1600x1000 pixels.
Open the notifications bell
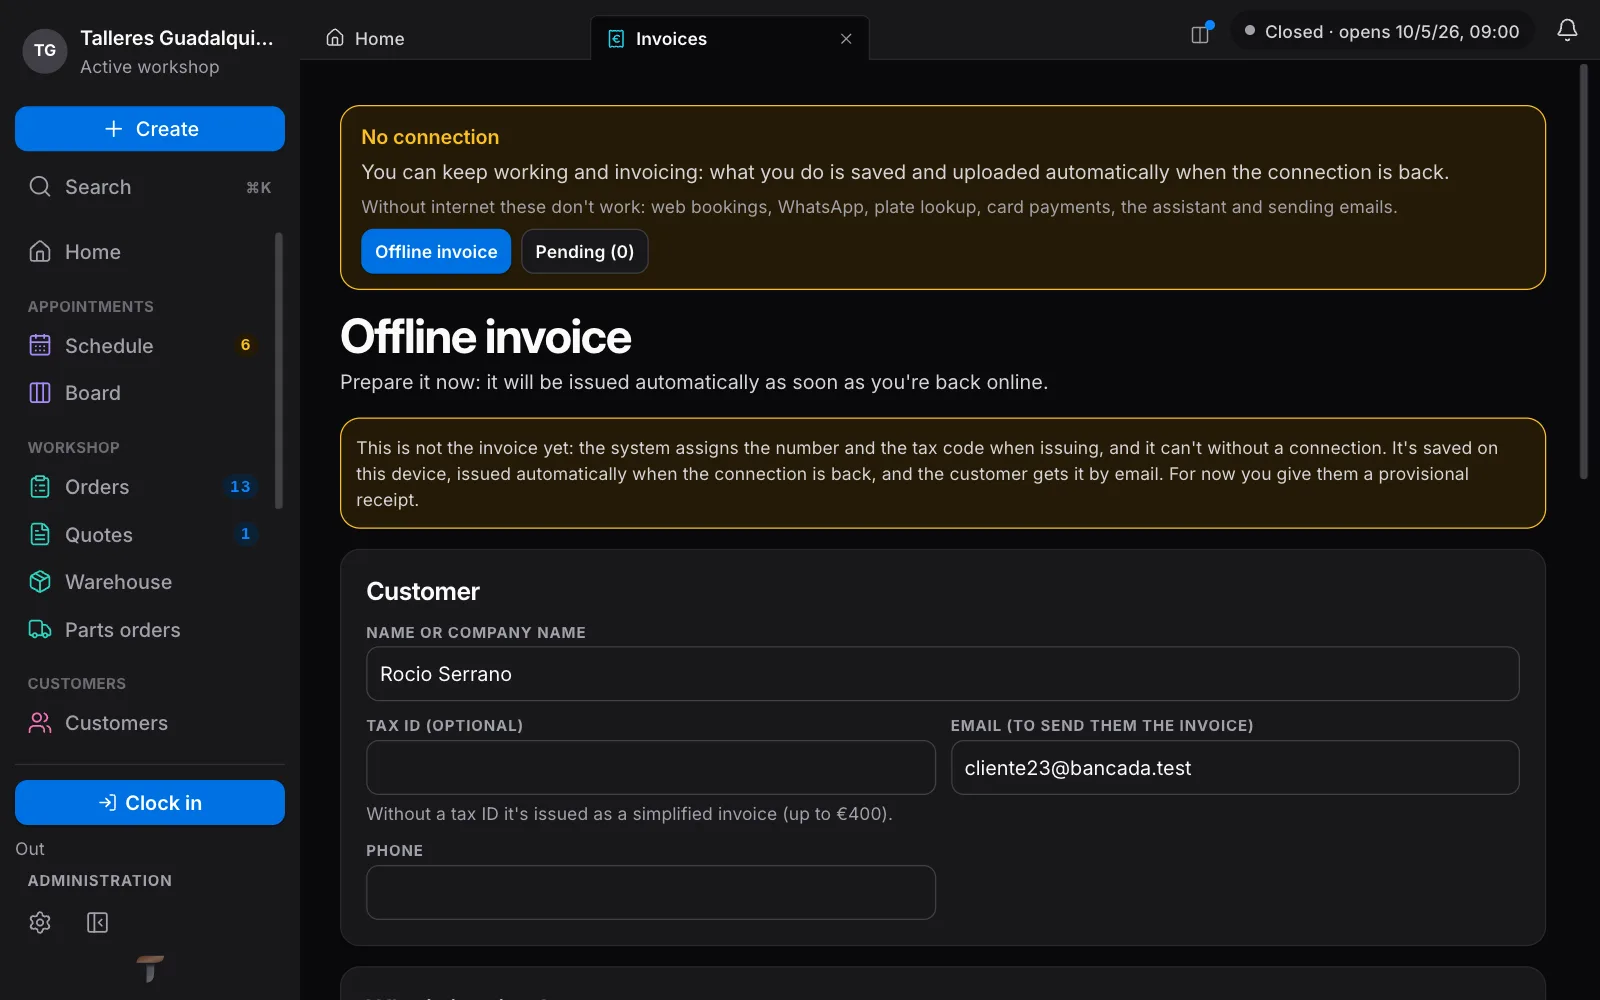pos(1567,31)
